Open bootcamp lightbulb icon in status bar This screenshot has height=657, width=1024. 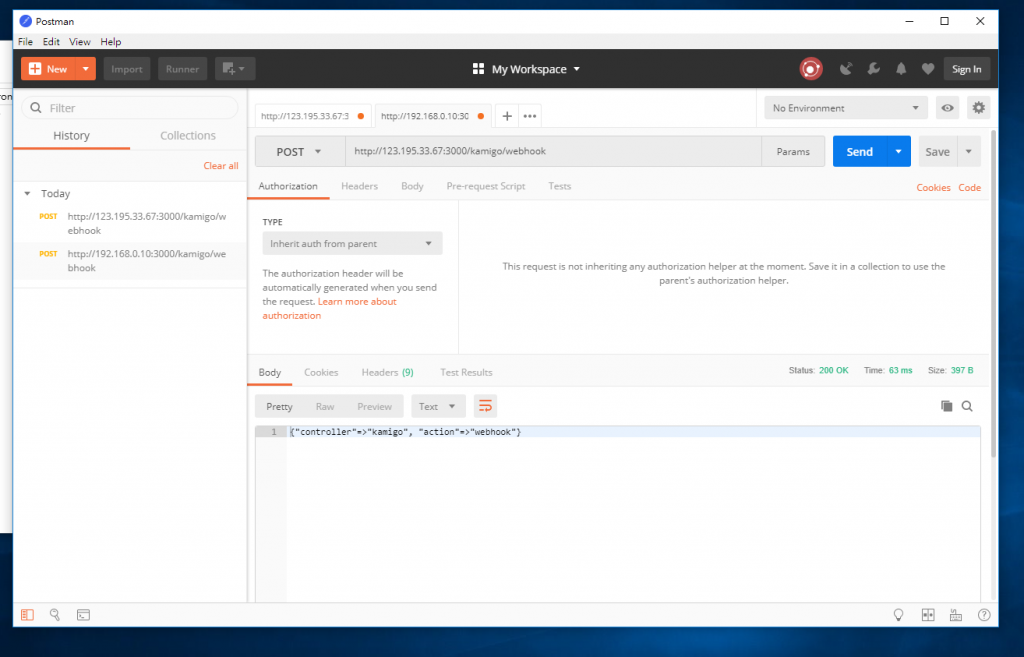(899, 615)
